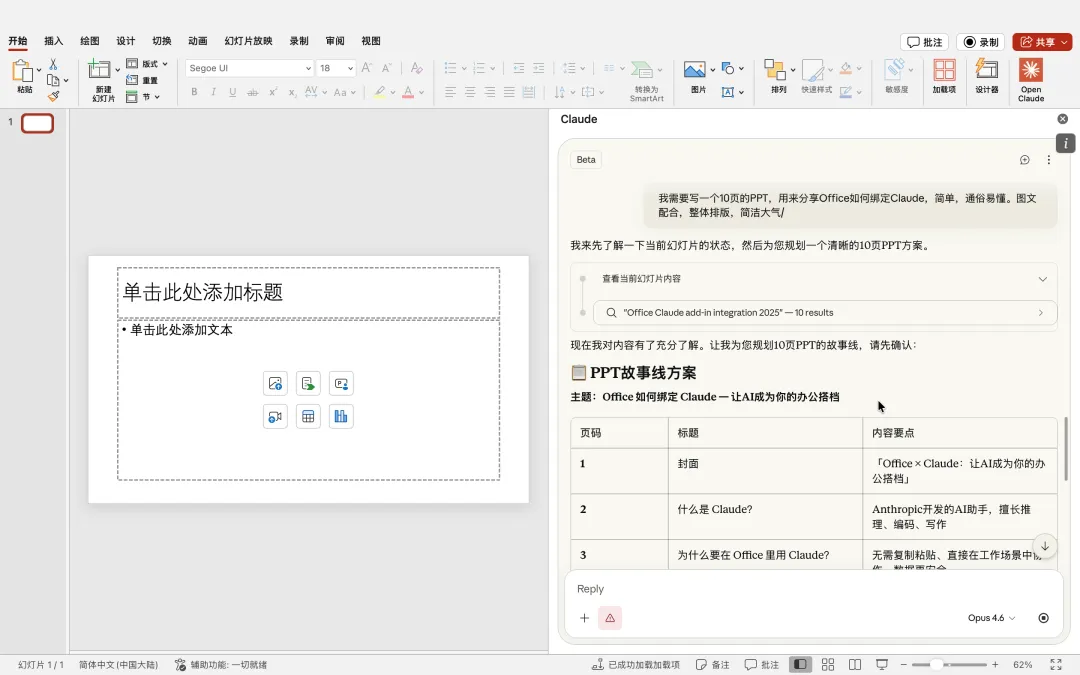Open the Segoe UI font name dropdown
1080x675 pixels.
tap(308, 68)
